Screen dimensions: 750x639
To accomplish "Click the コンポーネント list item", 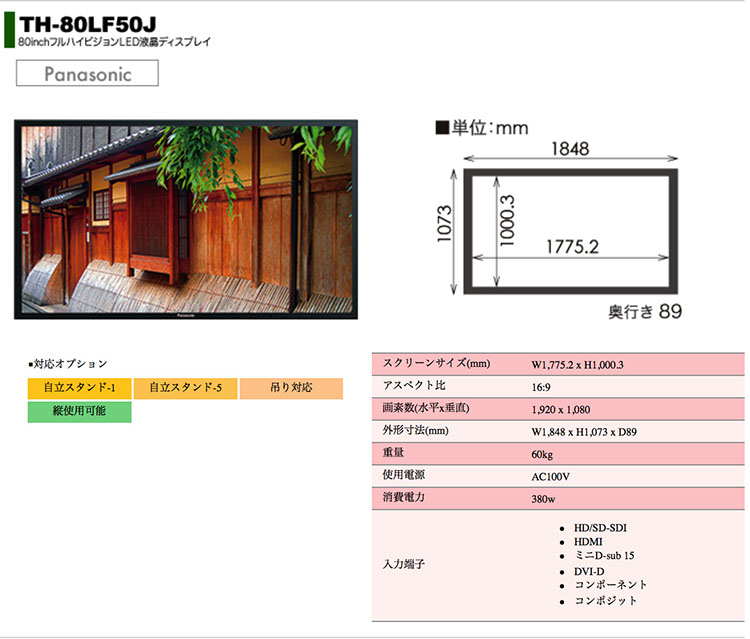I will [610, 585].
